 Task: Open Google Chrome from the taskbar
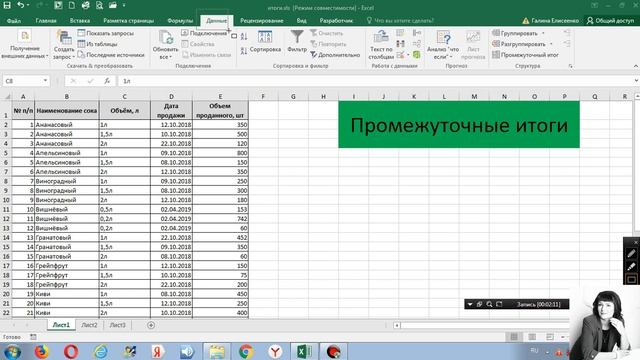pos(246,351)
